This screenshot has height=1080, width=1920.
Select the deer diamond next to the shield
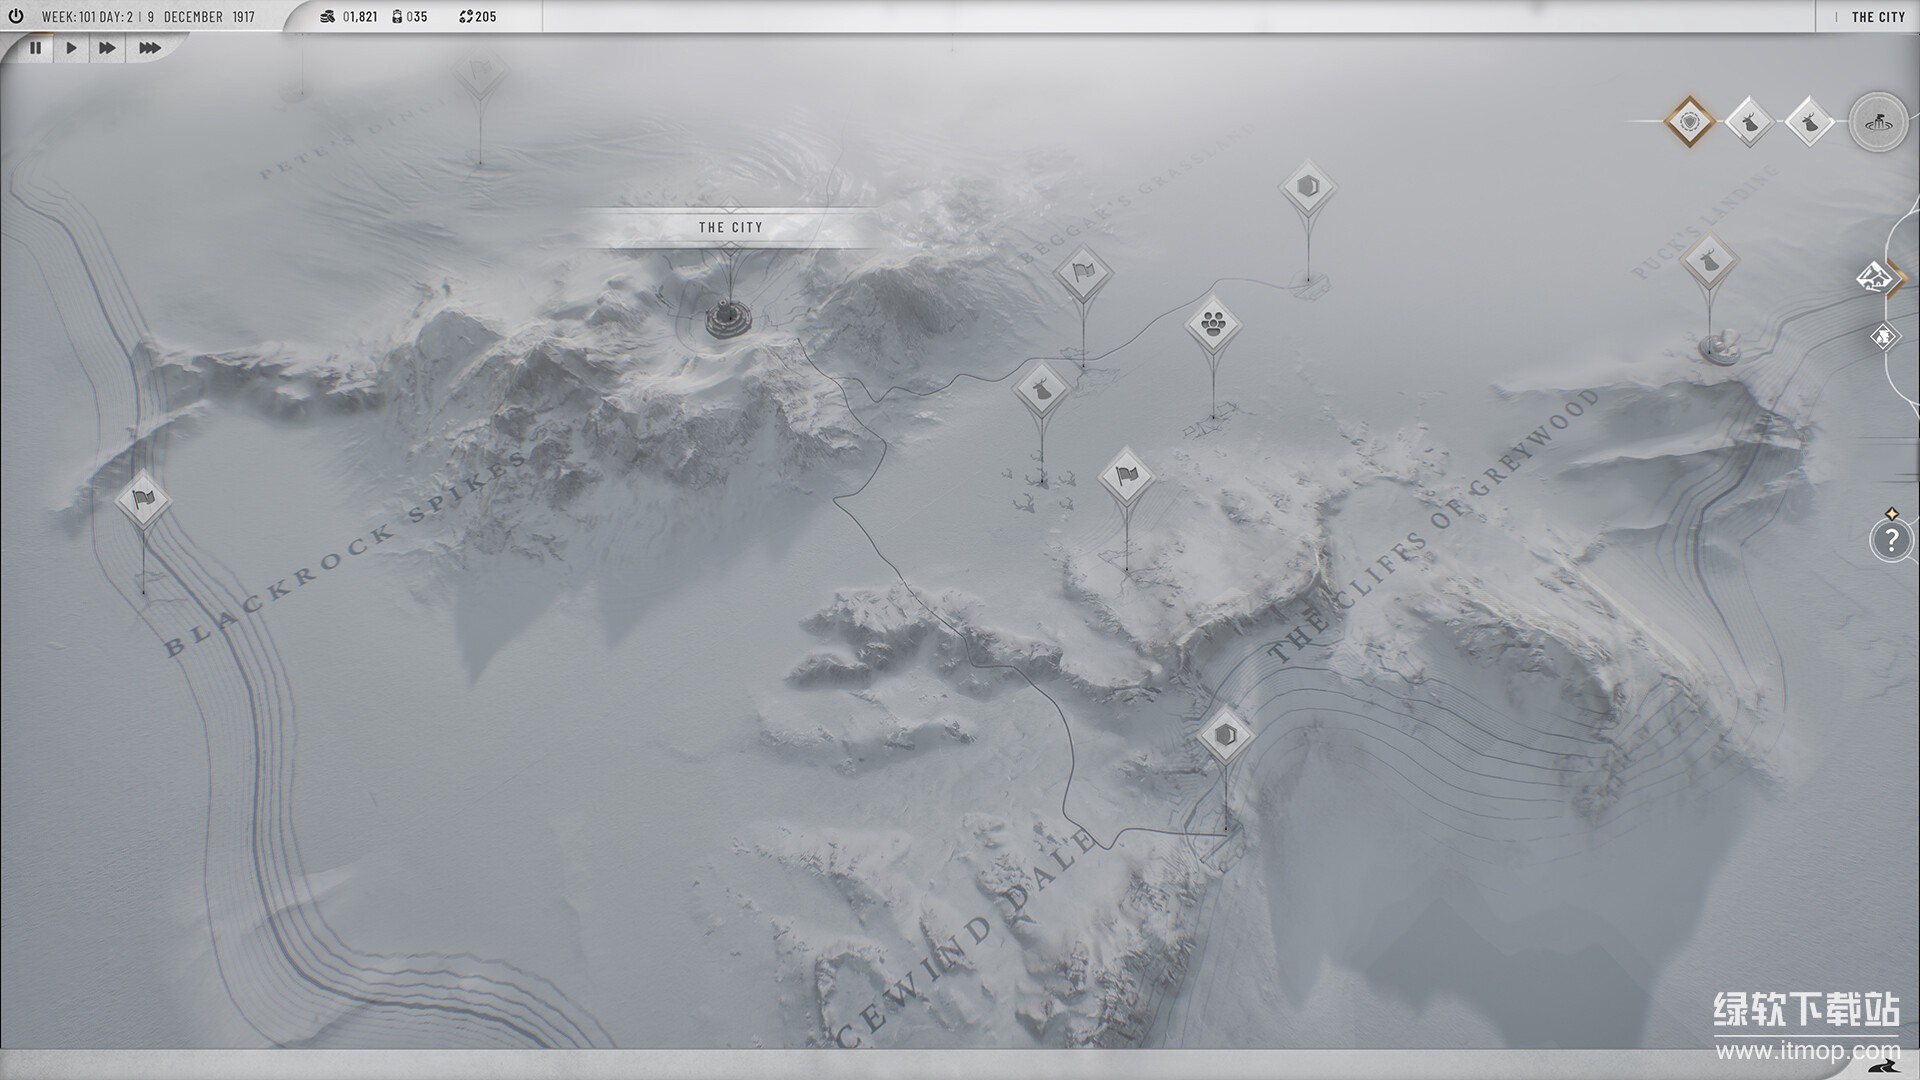pos(1749,123)
